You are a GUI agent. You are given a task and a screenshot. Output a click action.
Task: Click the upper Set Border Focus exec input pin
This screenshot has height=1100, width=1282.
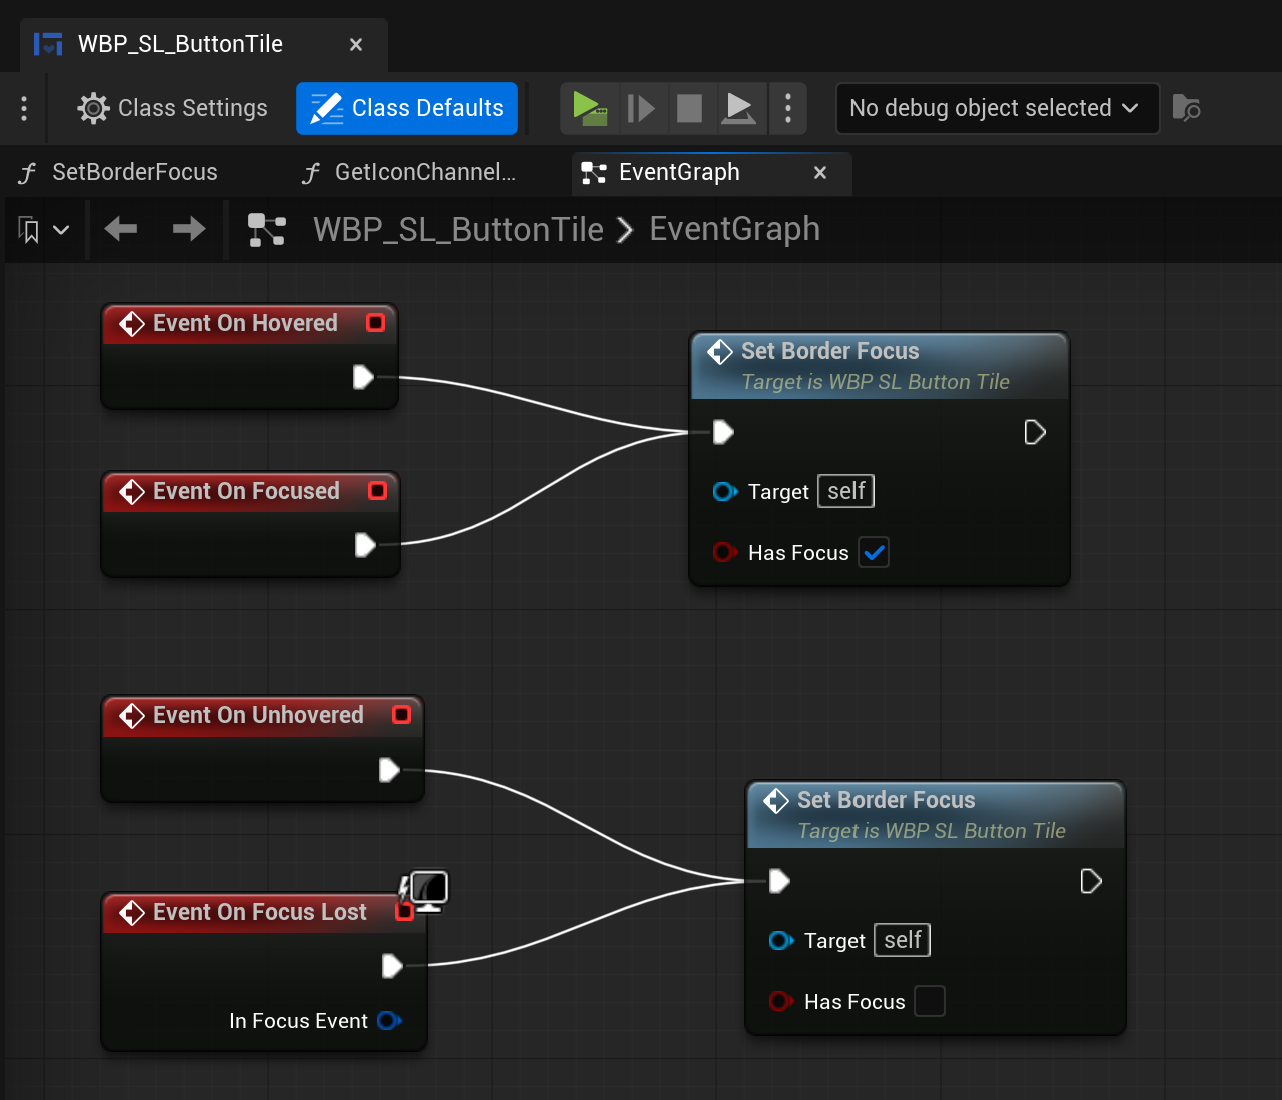pos(723,432)
